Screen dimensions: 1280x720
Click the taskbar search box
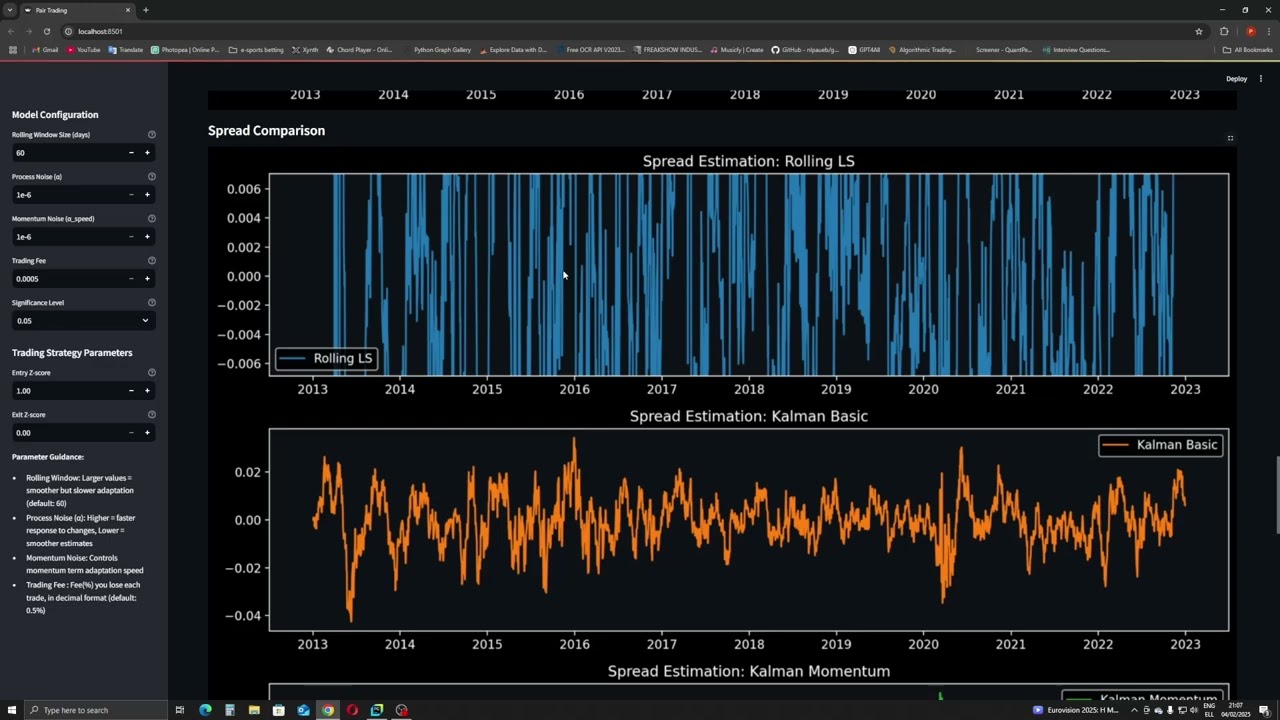click(x=96, y=710)
